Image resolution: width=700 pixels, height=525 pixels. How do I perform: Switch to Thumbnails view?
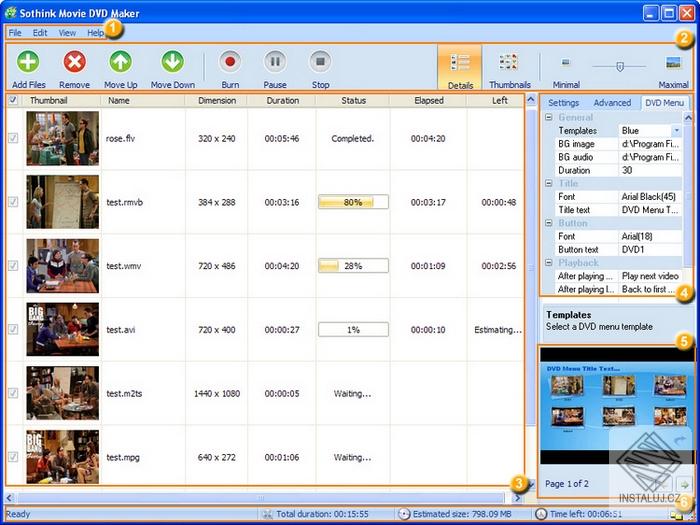tap(509, 63)
